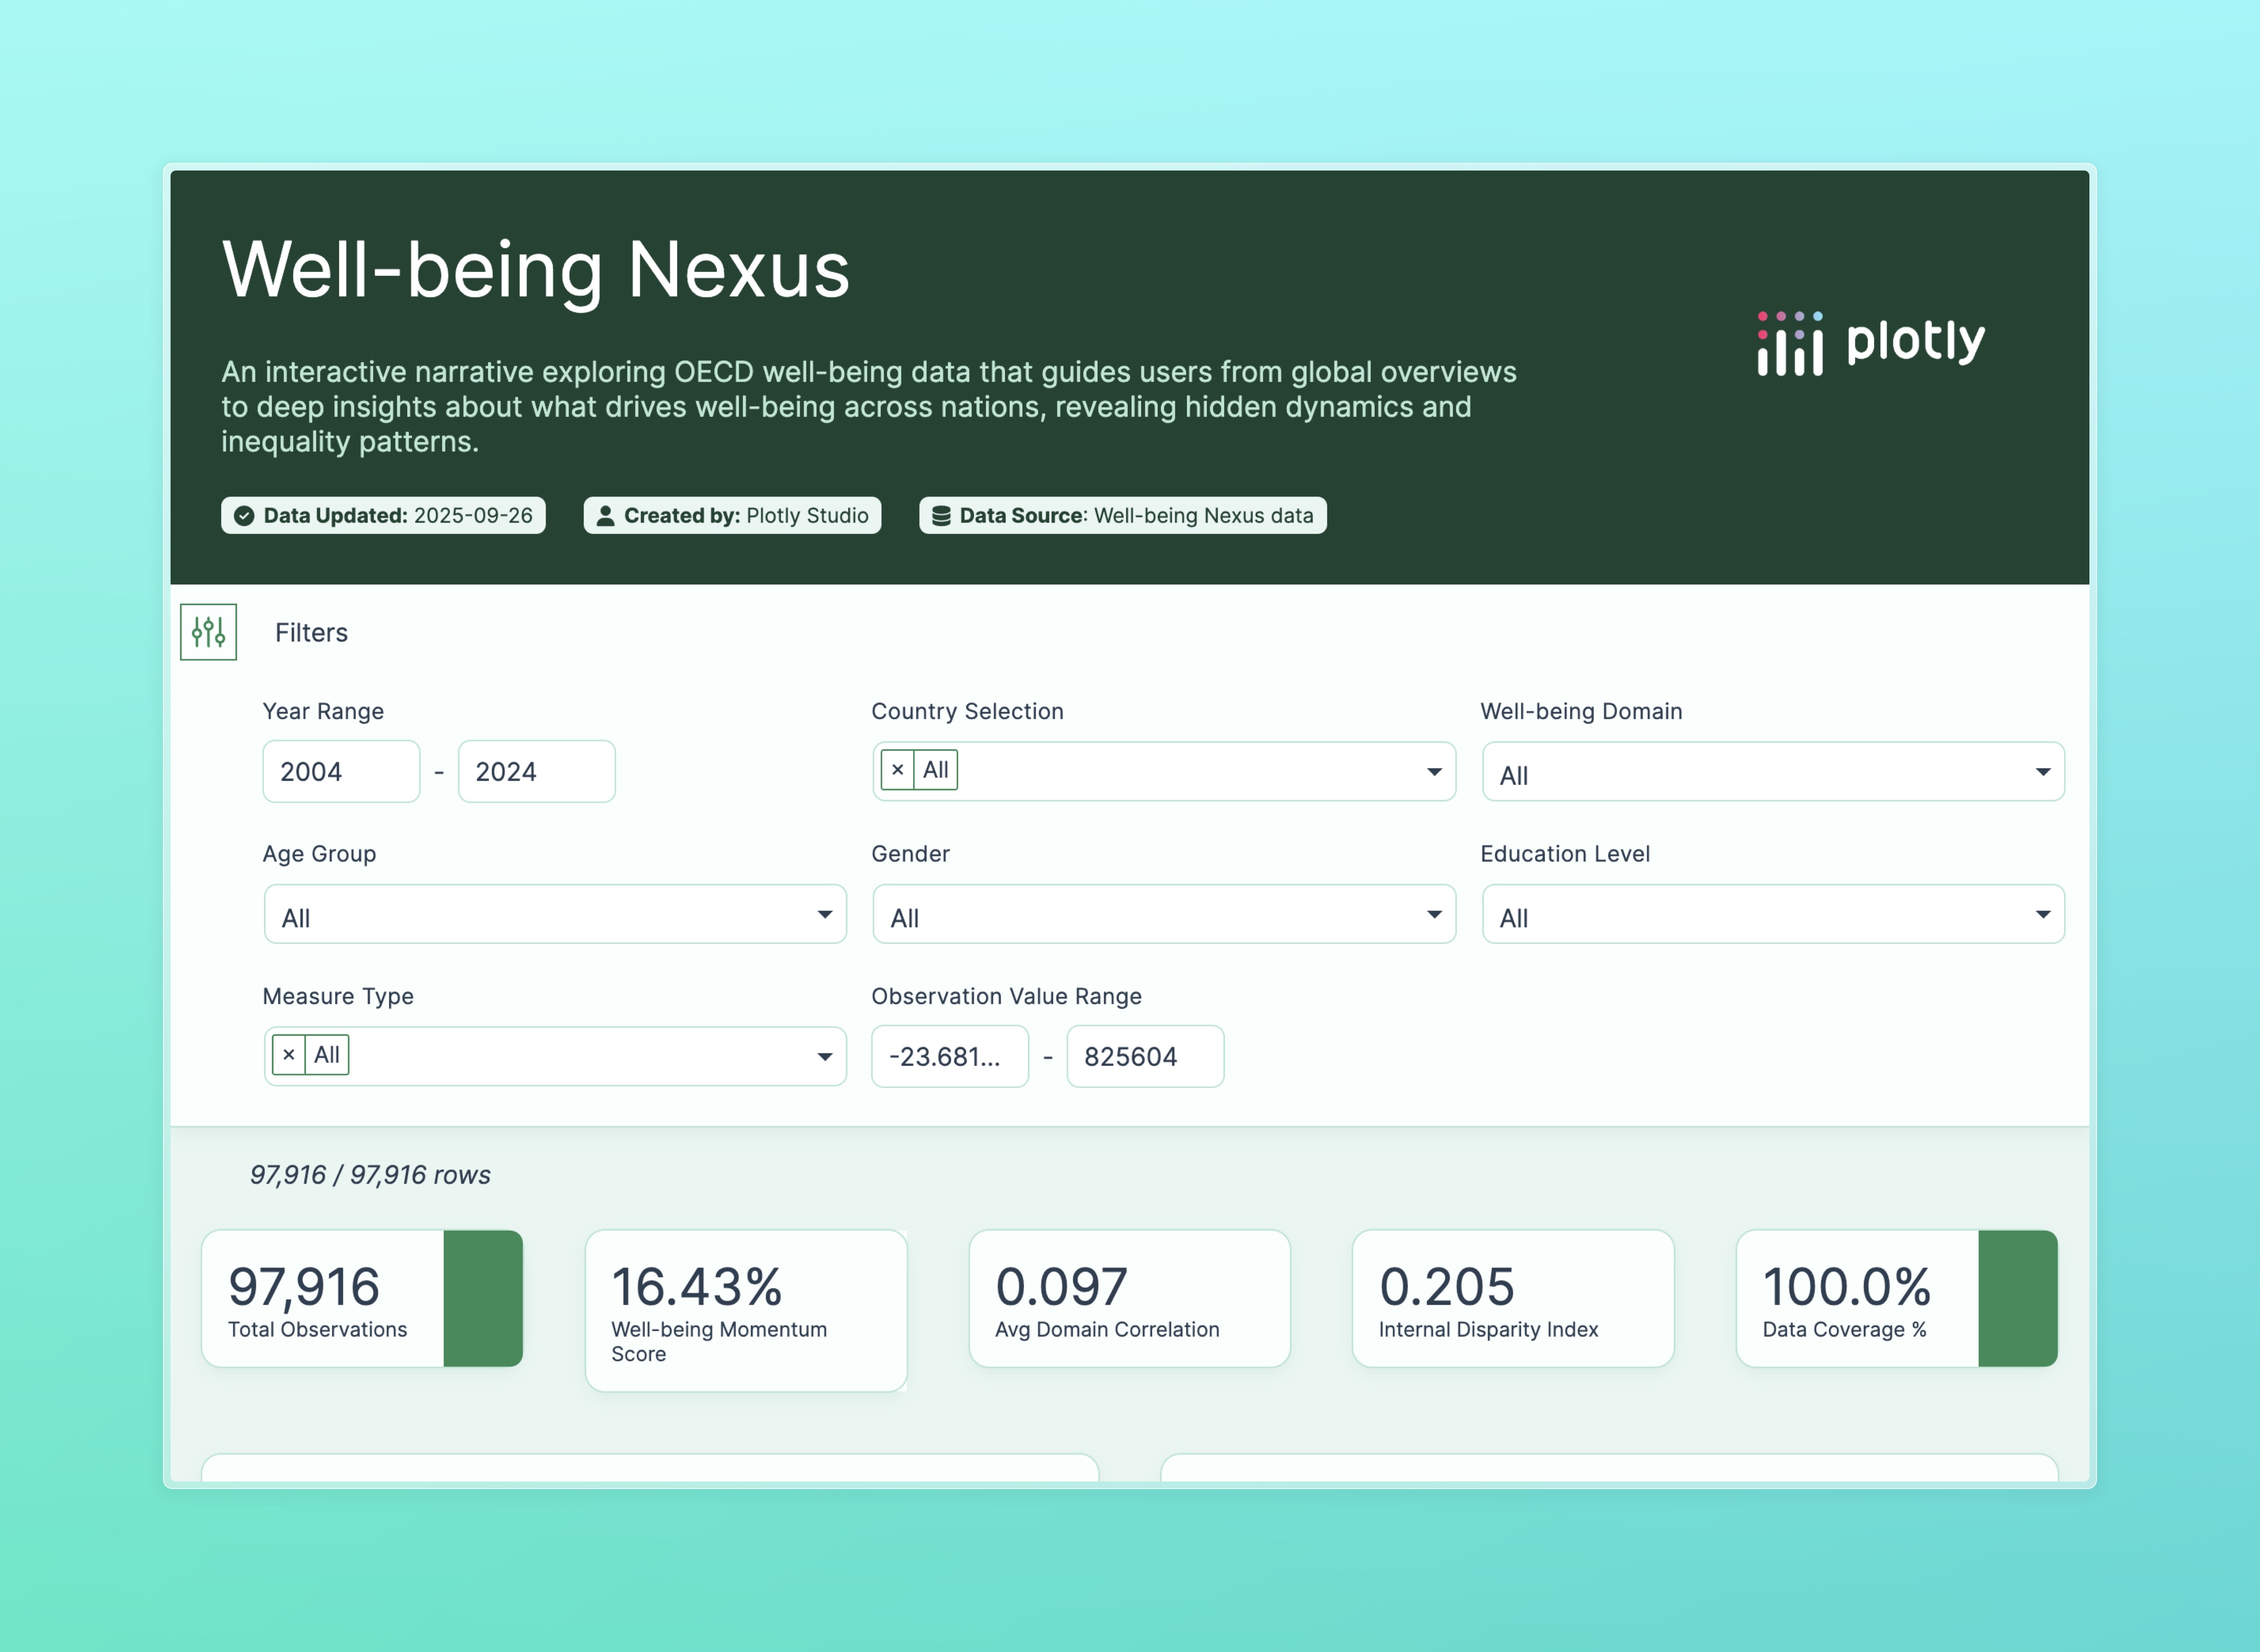Click the end year field showing 2024

point(536,771)
